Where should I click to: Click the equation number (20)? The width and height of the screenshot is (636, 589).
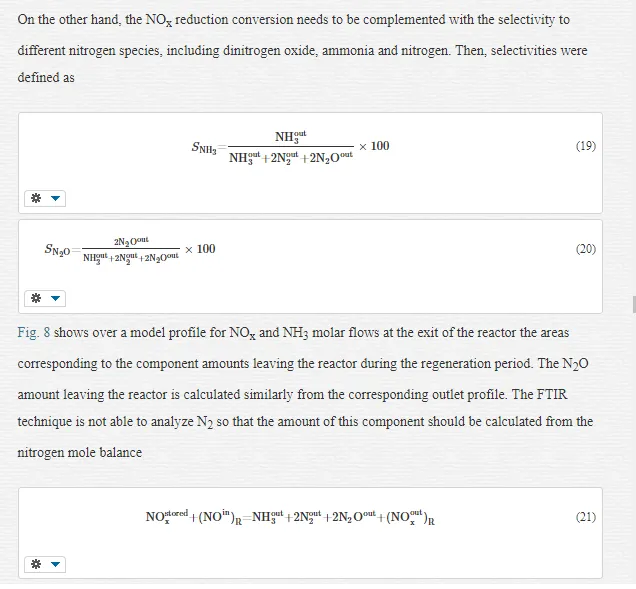tap(586, 249)
